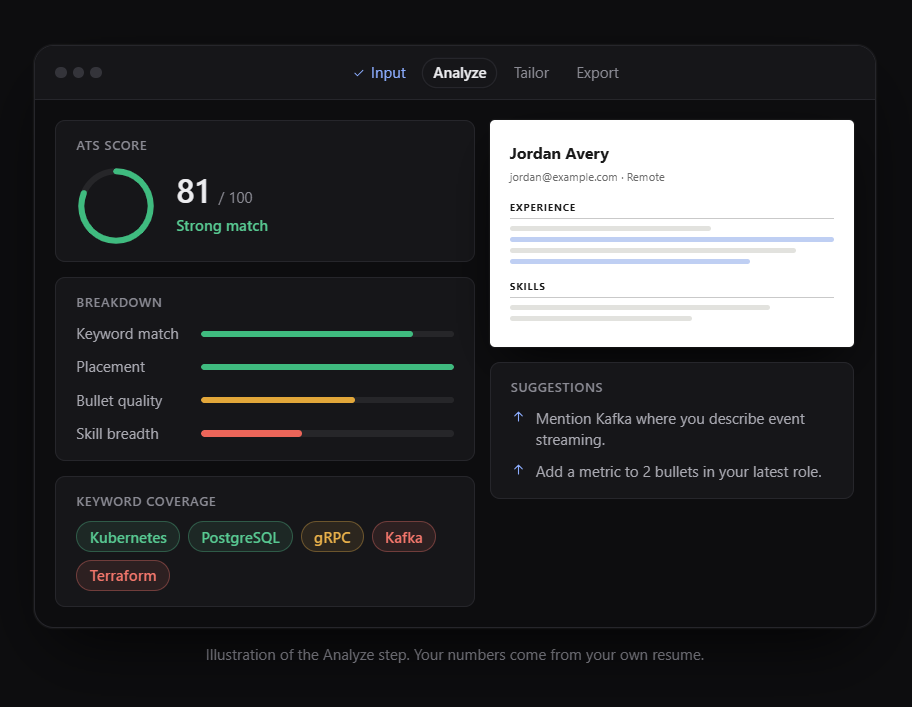Click the "Skill breadth" label

tap(117, 434)
